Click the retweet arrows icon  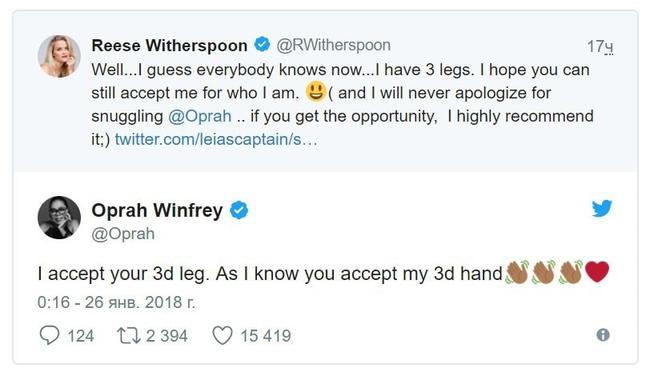coord(129,336)
